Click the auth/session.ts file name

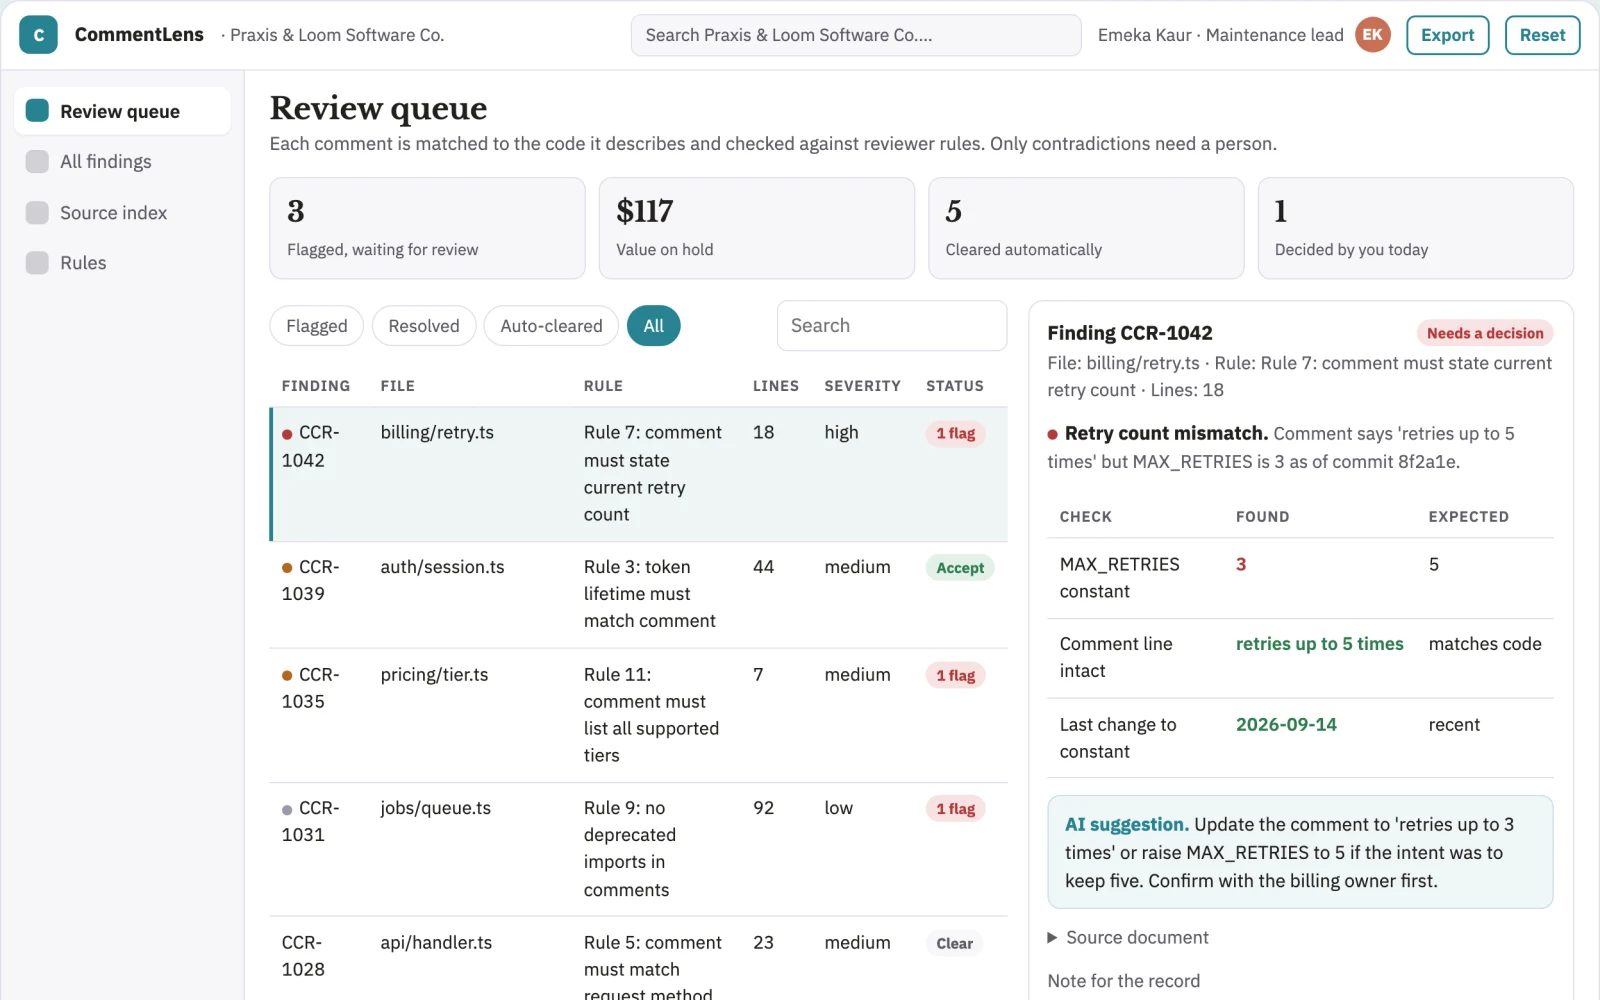coord(442,567)
